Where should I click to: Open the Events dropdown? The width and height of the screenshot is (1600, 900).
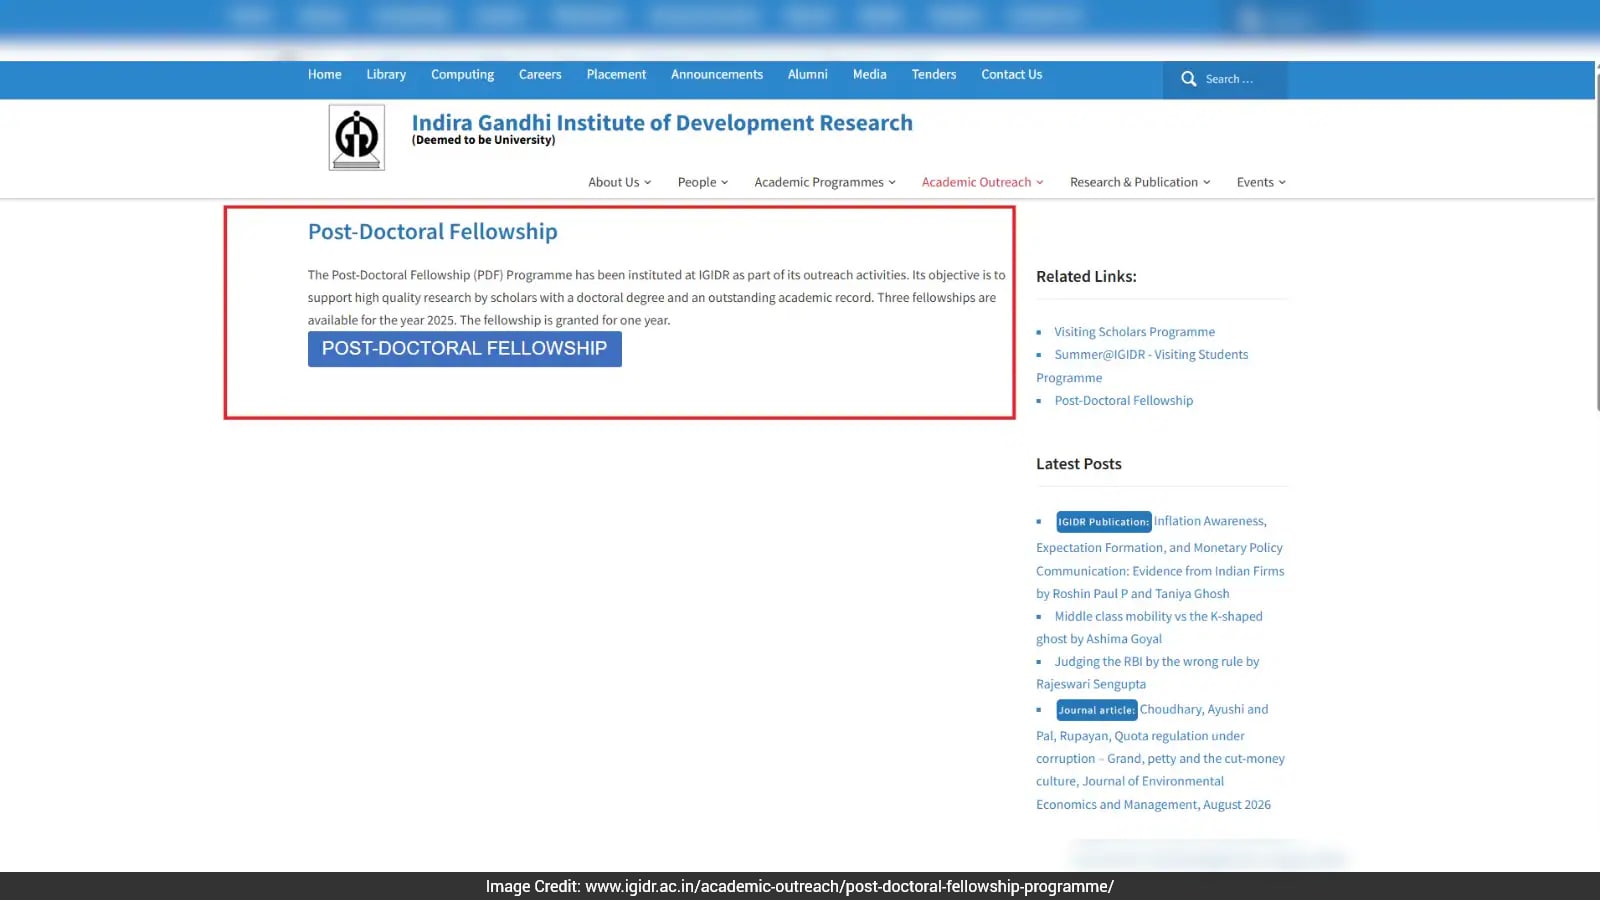click(x=1261, y=182)
